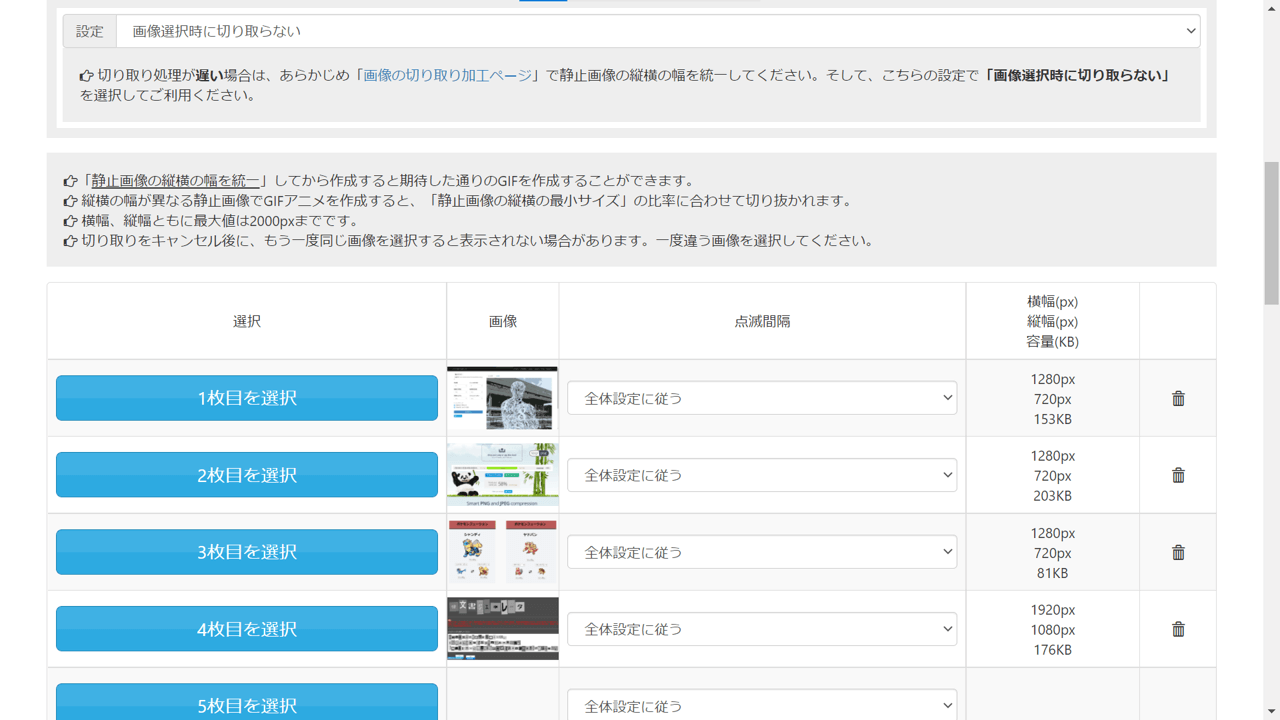Image resolution: width=1280 pixels, height=720 pixels.
Task: Click the 画像 column header
Action: click(503, 321)
